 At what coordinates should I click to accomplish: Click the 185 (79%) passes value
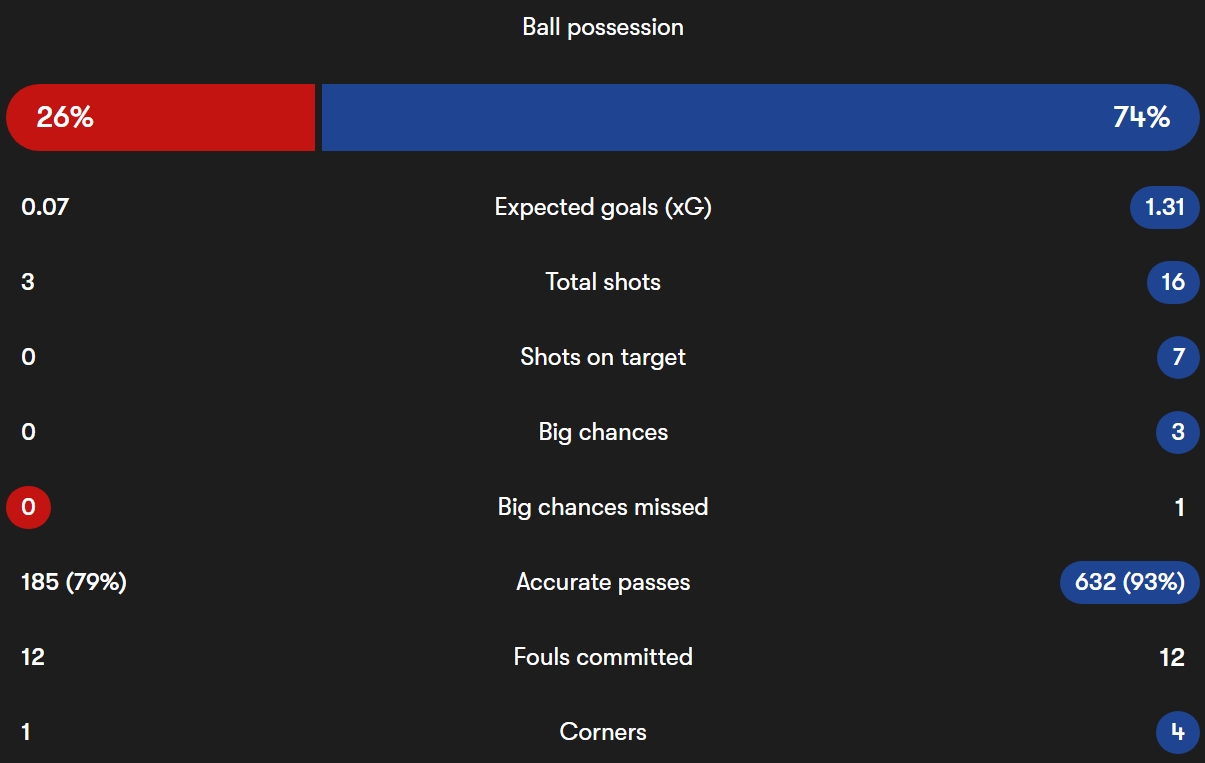tap(74, 582)
